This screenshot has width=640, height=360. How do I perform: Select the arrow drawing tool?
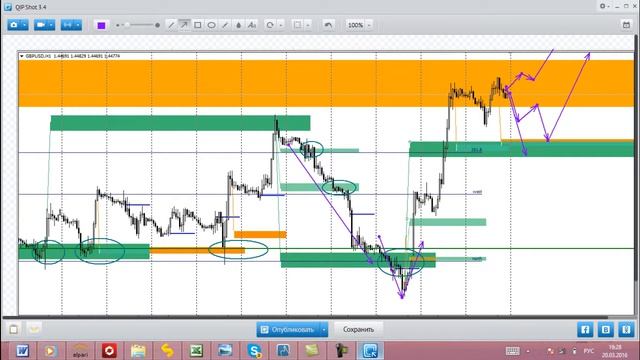[184, 25]
